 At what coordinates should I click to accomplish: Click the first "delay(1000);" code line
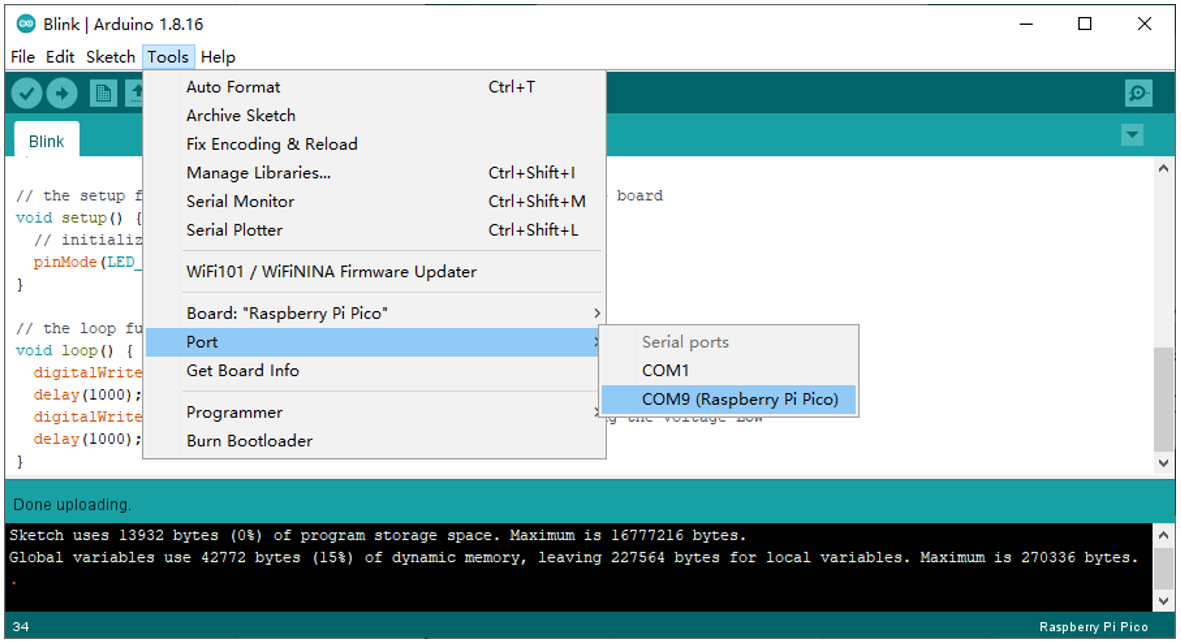tap(87, 395)
